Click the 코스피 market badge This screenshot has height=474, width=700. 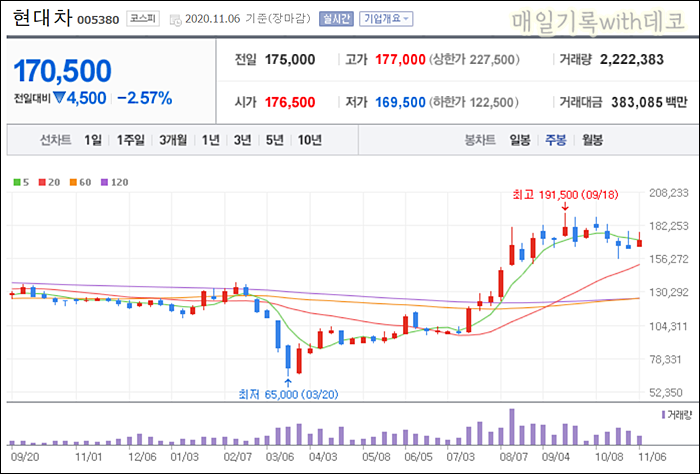click(x=143, y=19)
